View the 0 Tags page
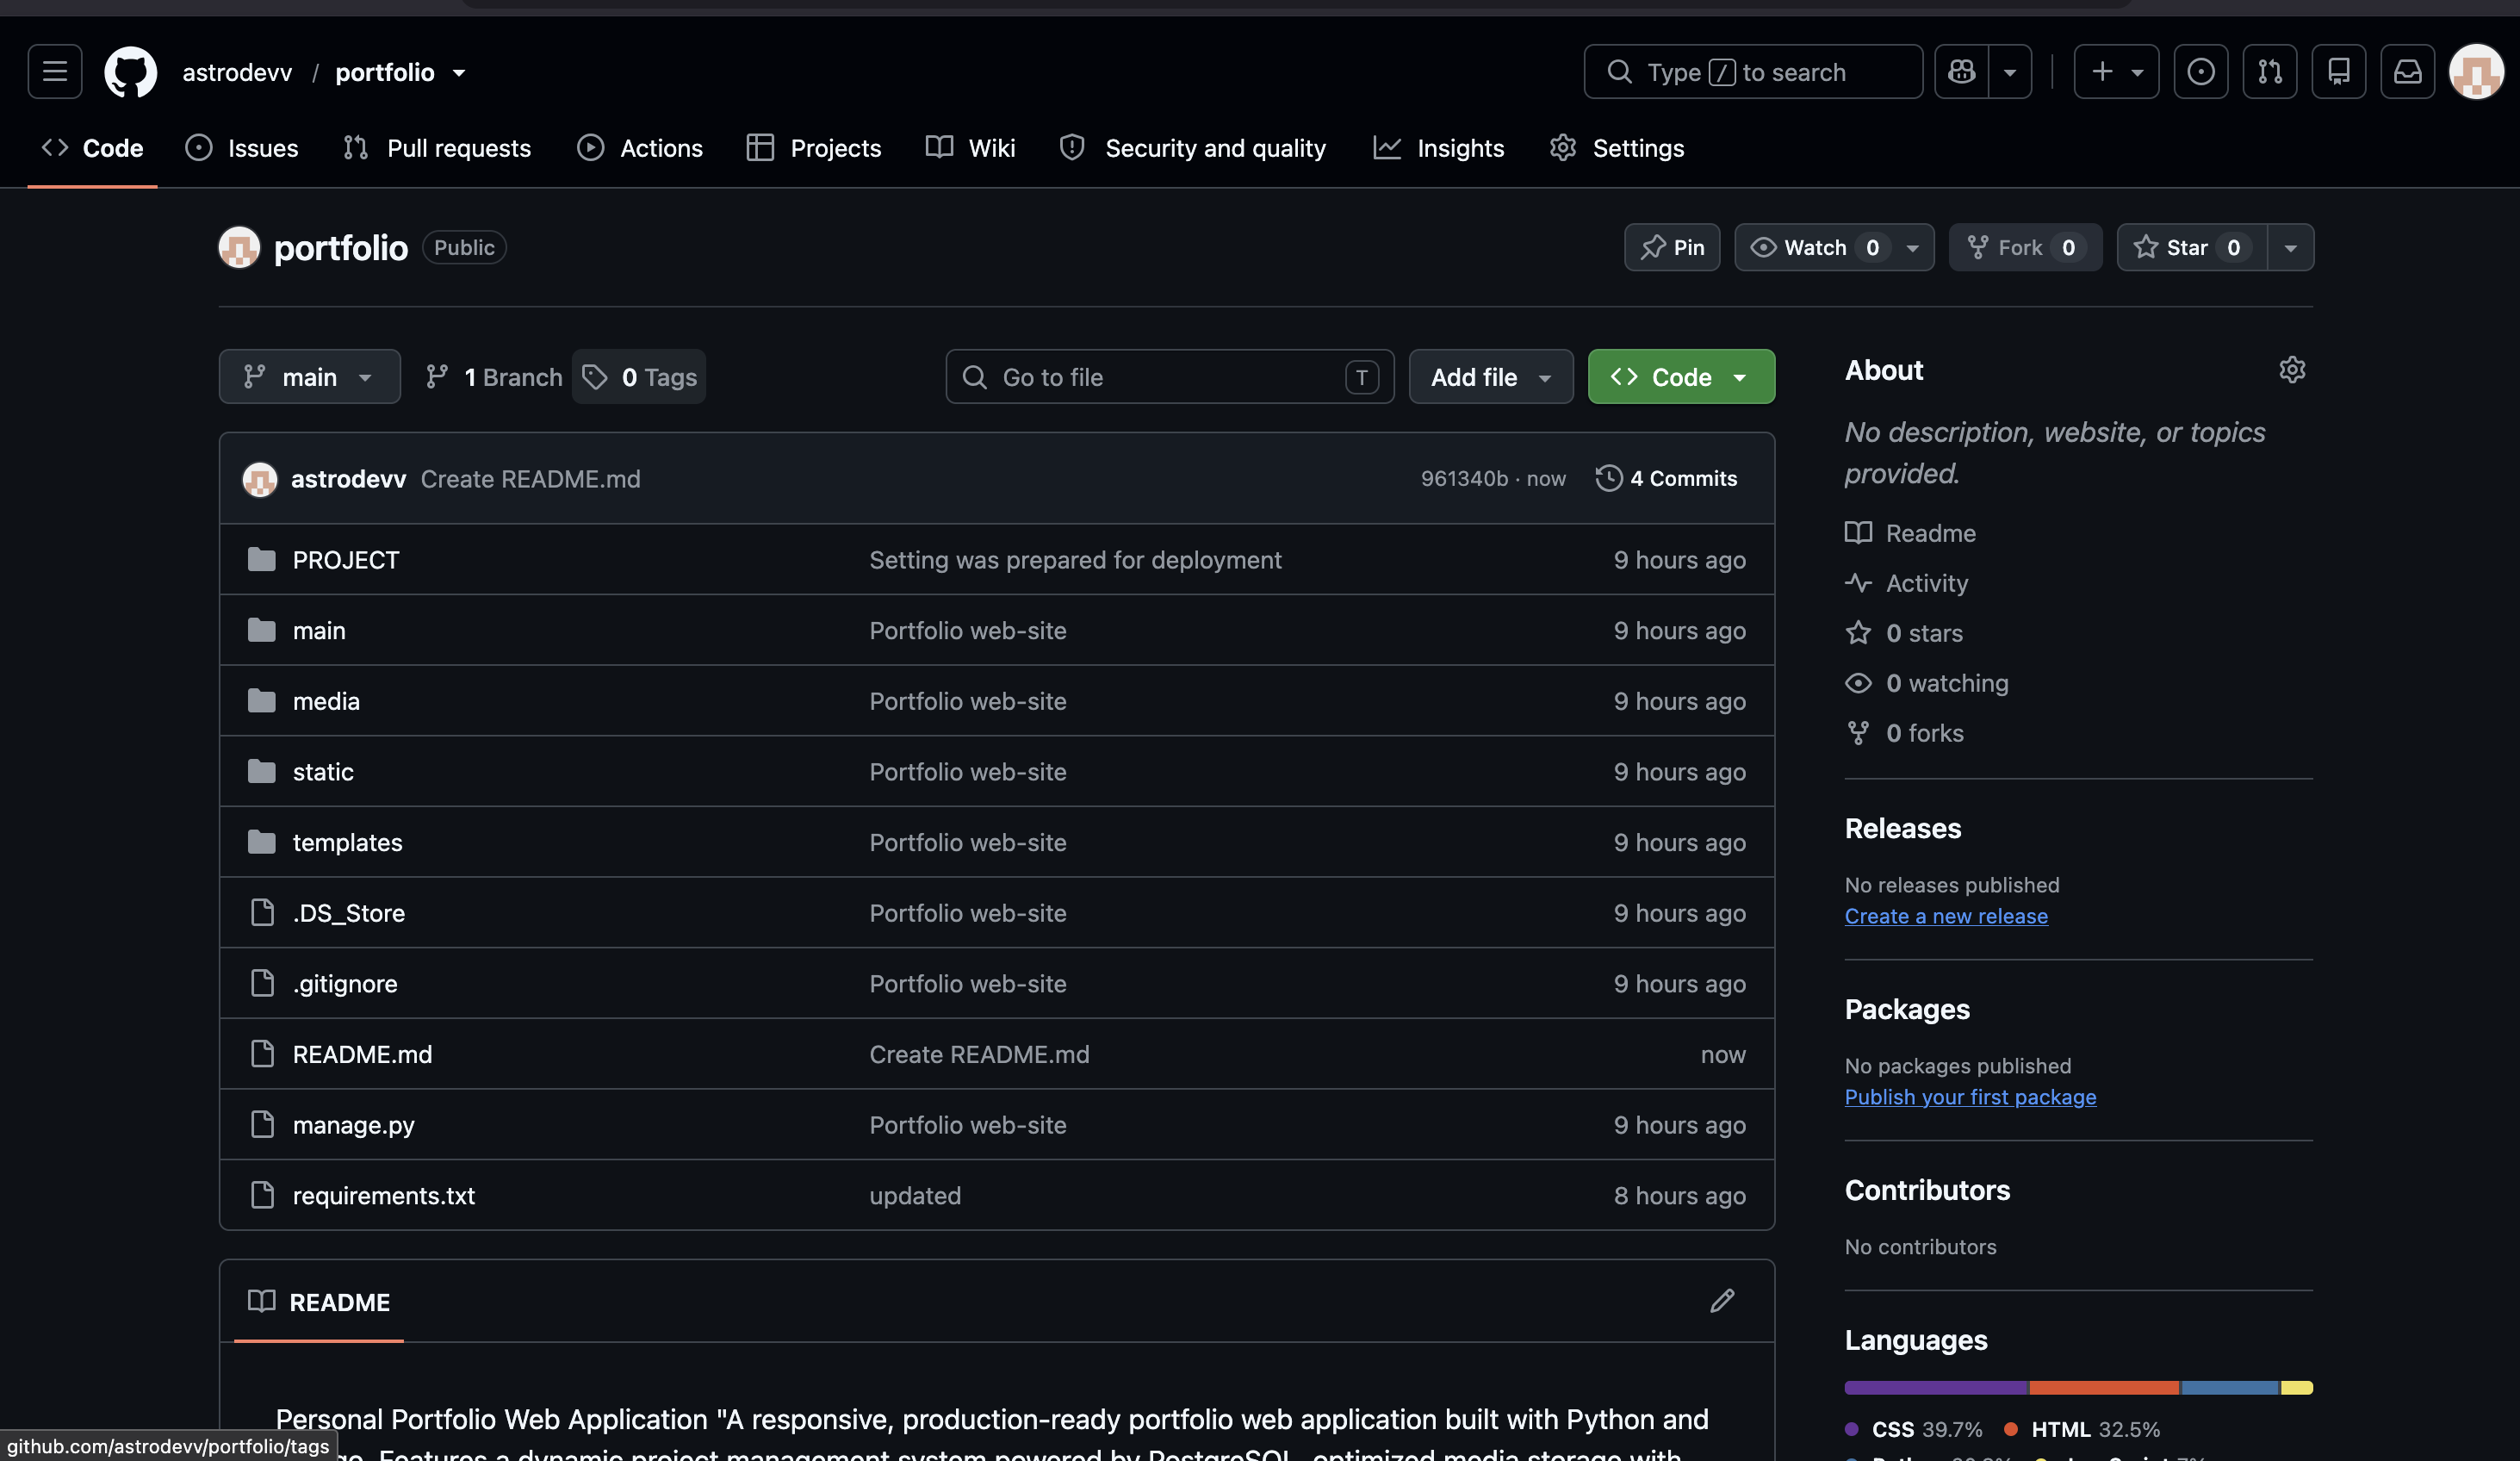 tap(639, 377)
